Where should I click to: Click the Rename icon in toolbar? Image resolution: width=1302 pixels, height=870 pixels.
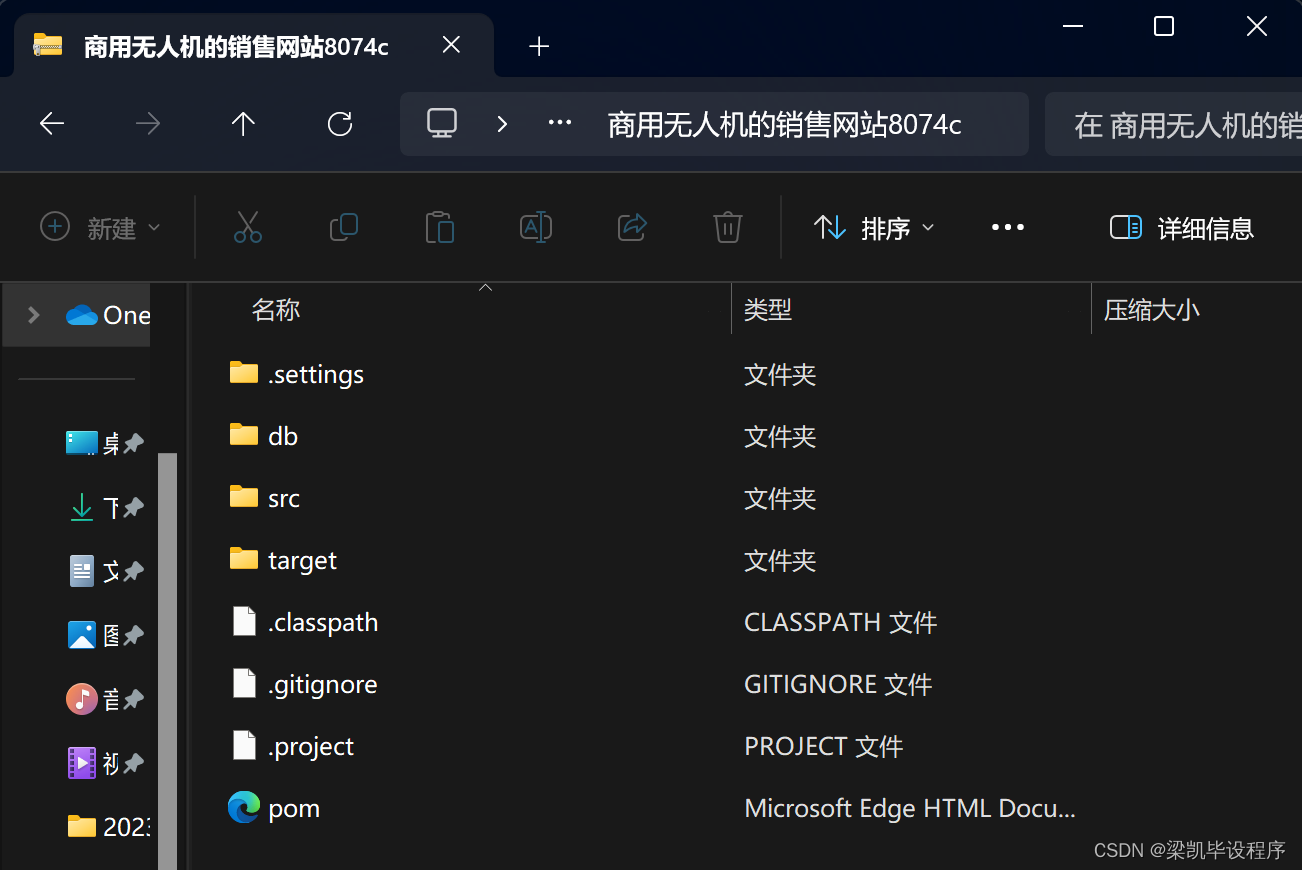[536, 227]
